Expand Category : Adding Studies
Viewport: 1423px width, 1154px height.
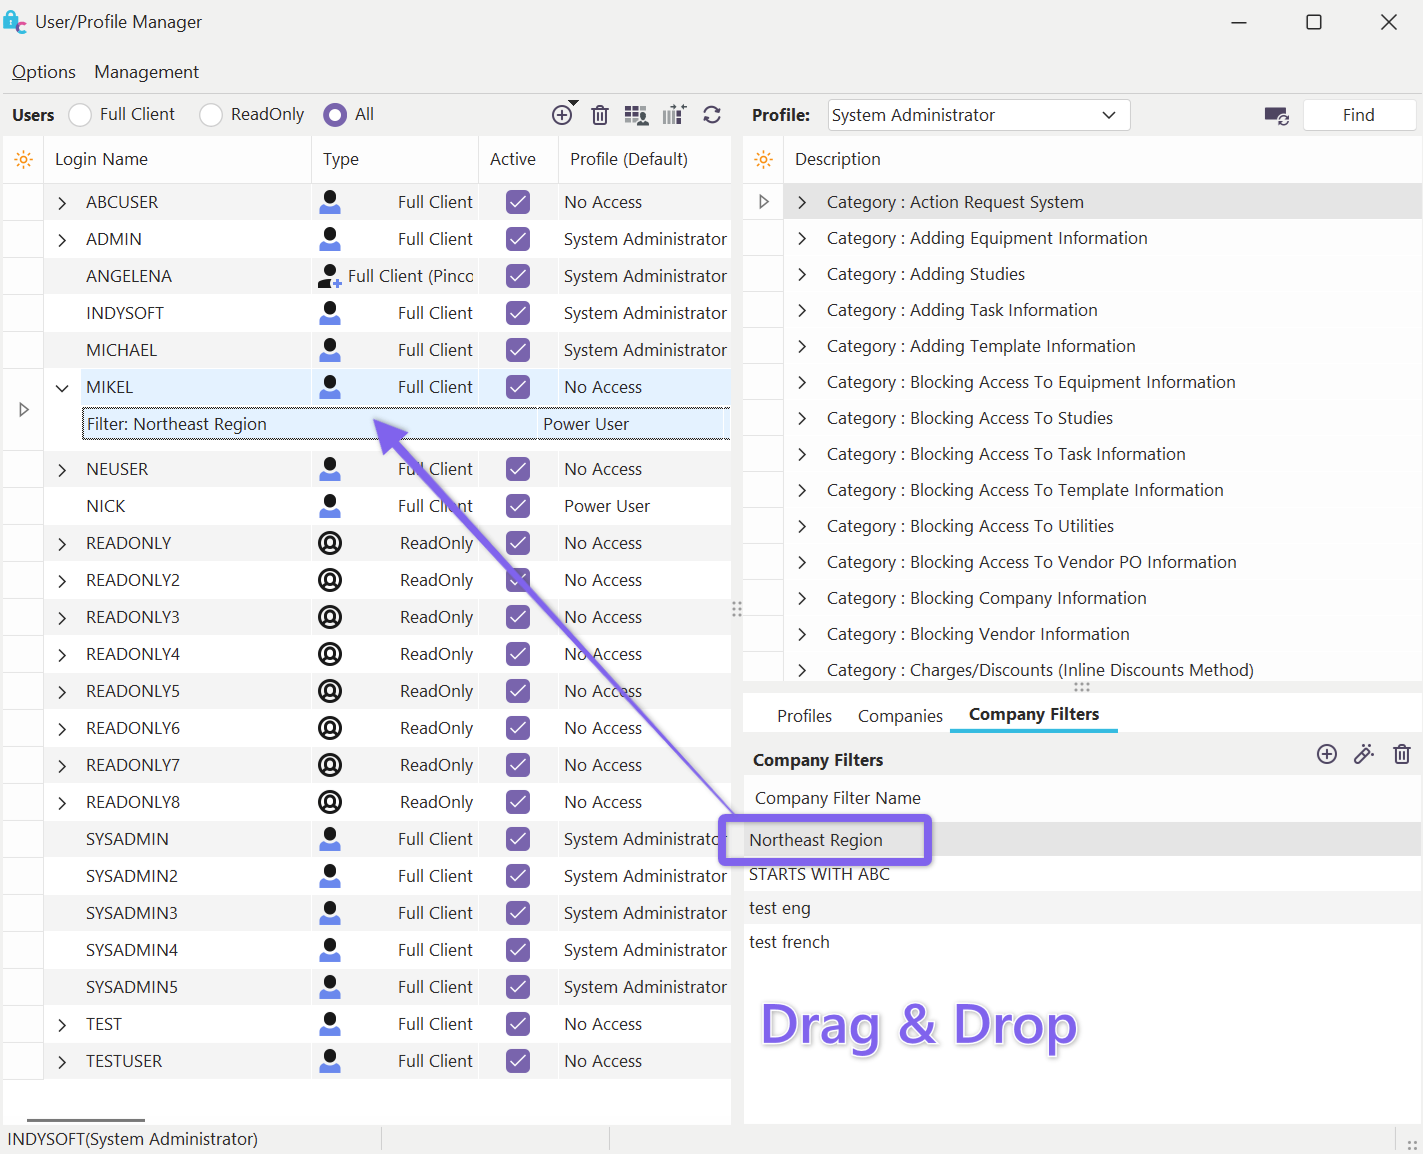pyautogui.click(x=802, y=274)
